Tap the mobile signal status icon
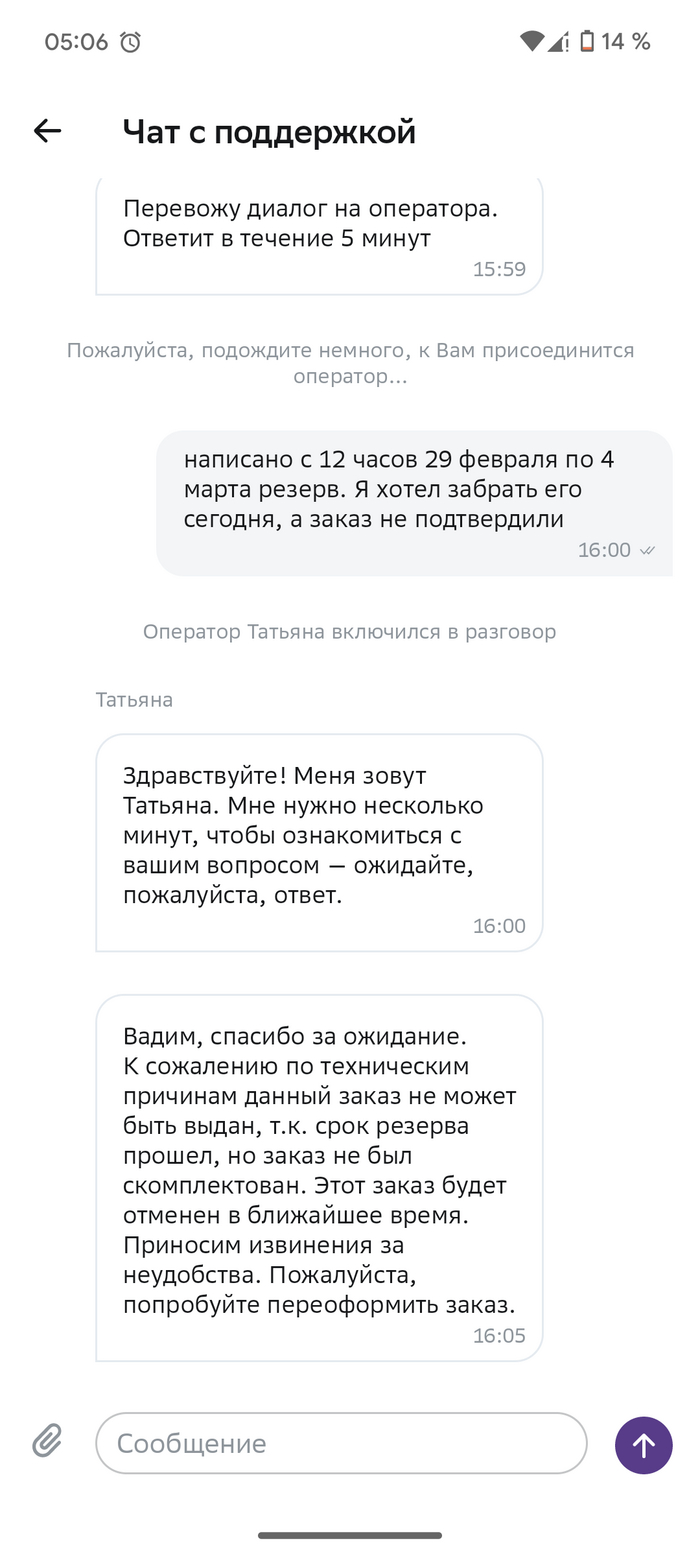 [x=558, y=42]
